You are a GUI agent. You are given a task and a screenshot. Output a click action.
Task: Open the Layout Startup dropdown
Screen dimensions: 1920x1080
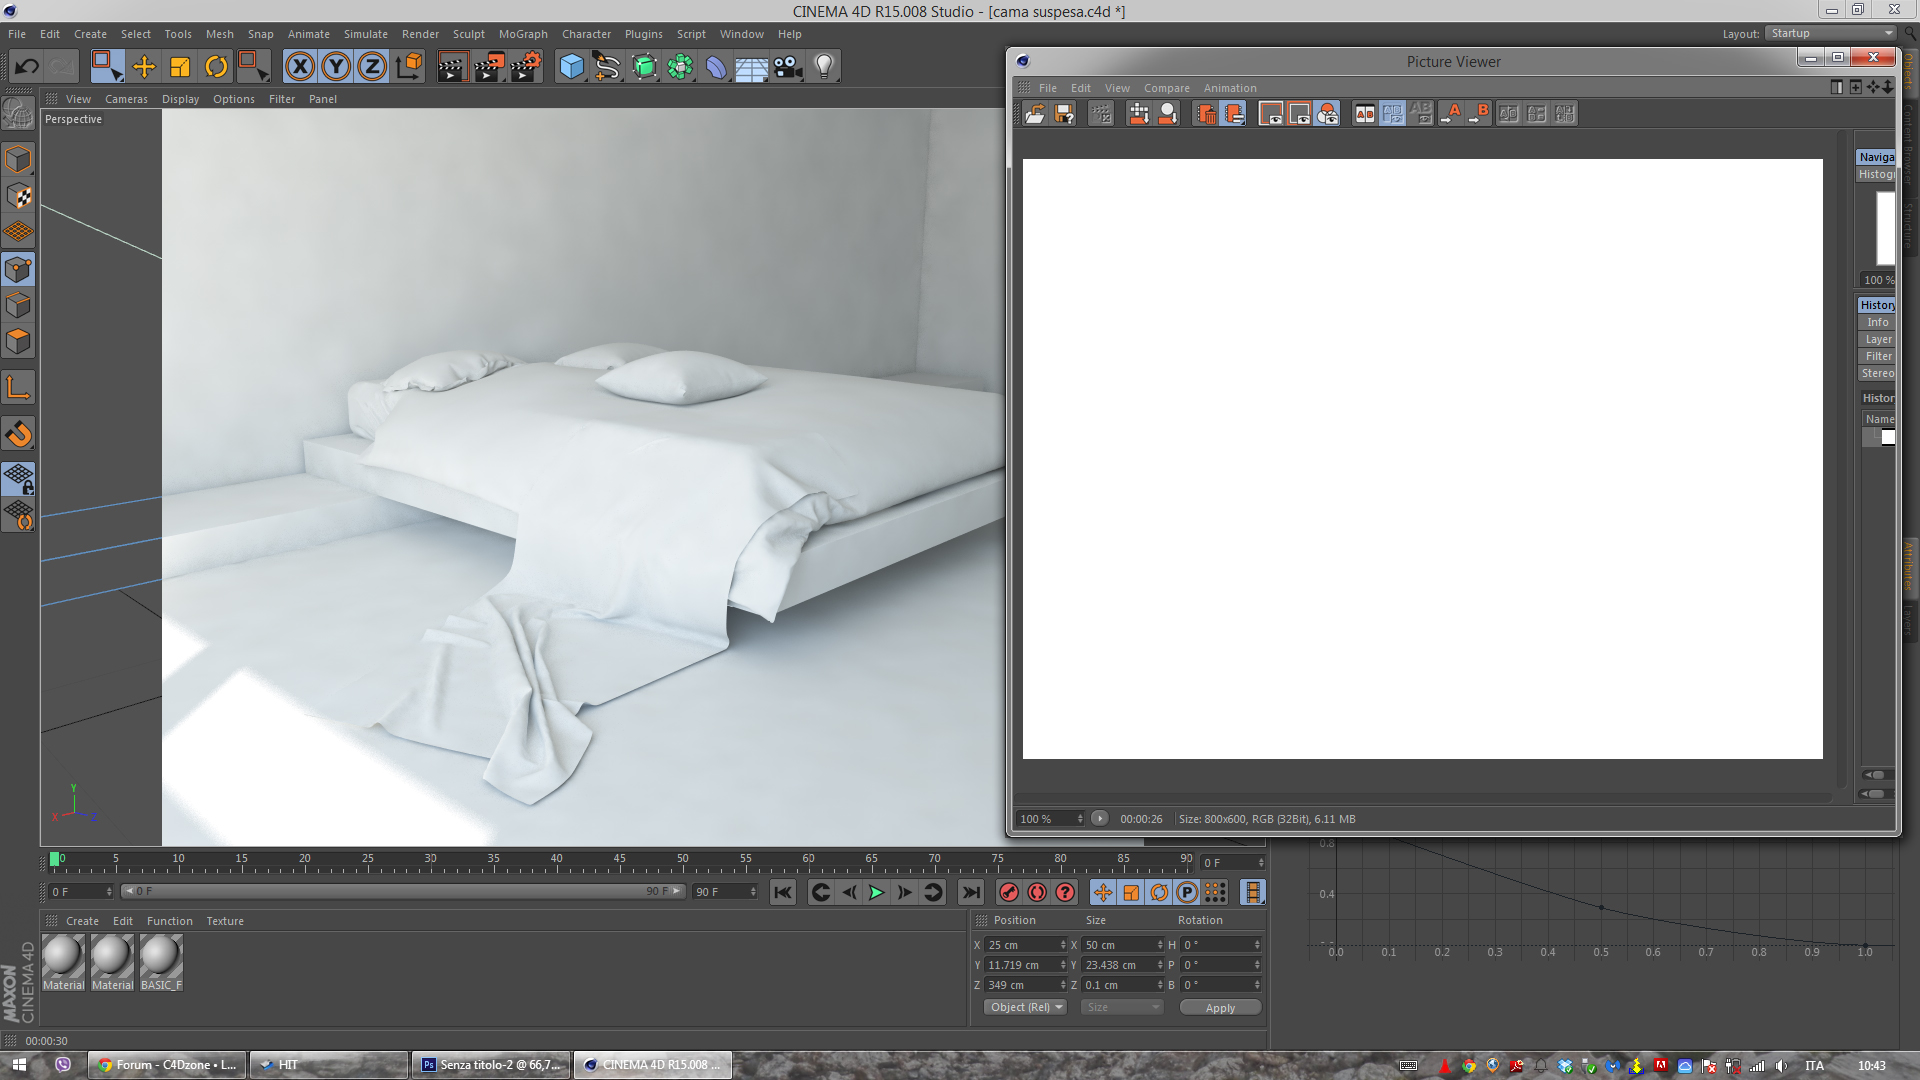coord(1831,33)
